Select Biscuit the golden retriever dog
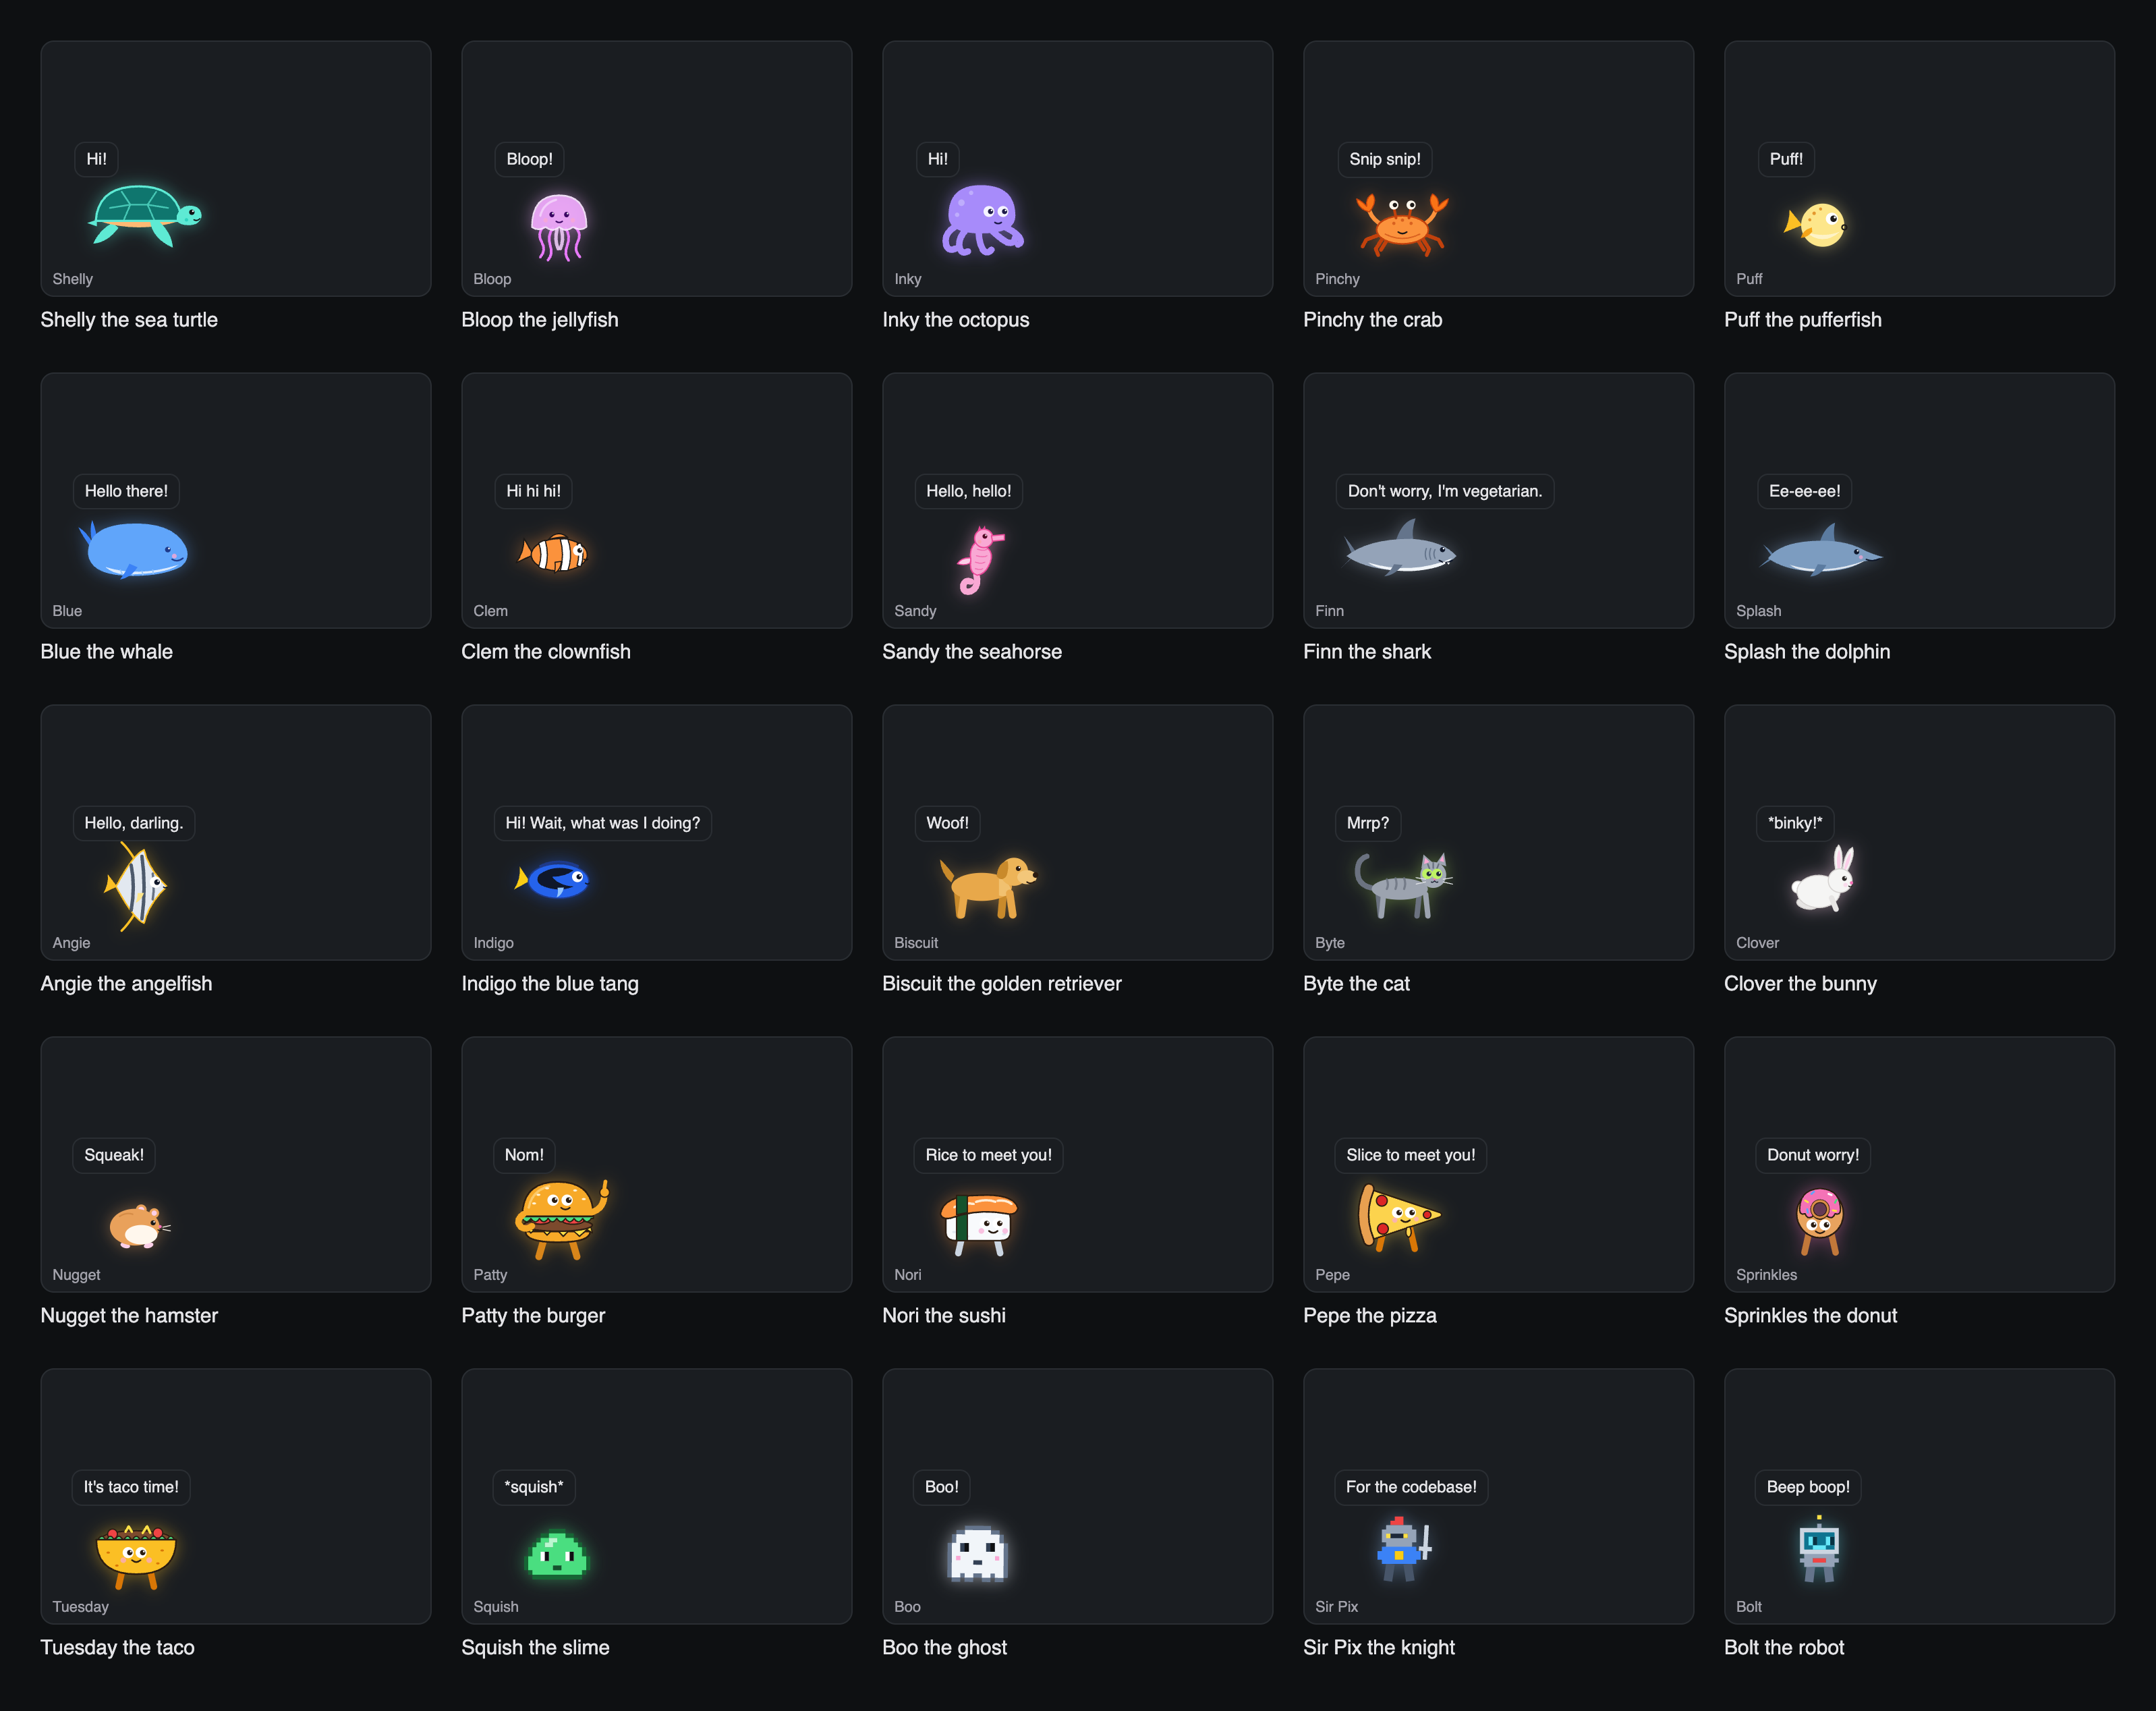2156x1711 pixels. (x=988, y=886)
